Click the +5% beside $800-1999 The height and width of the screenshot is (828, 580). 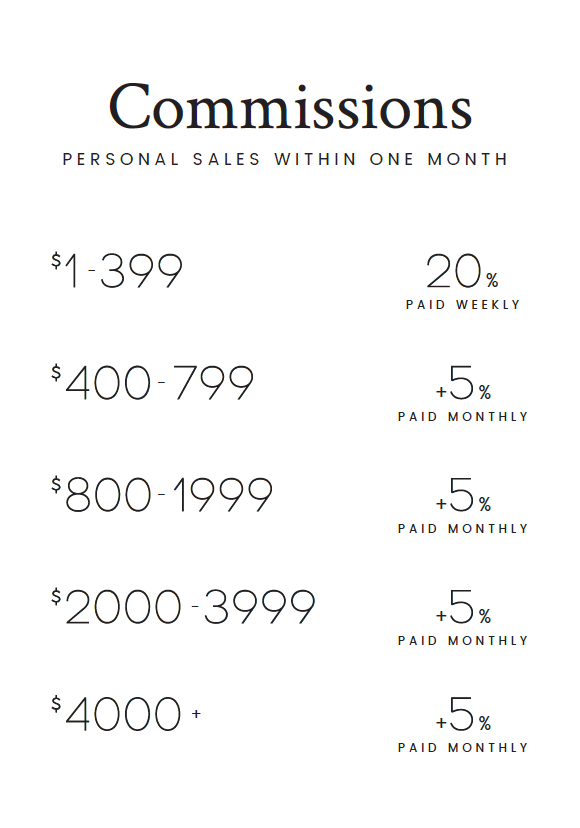click(463, 495)
